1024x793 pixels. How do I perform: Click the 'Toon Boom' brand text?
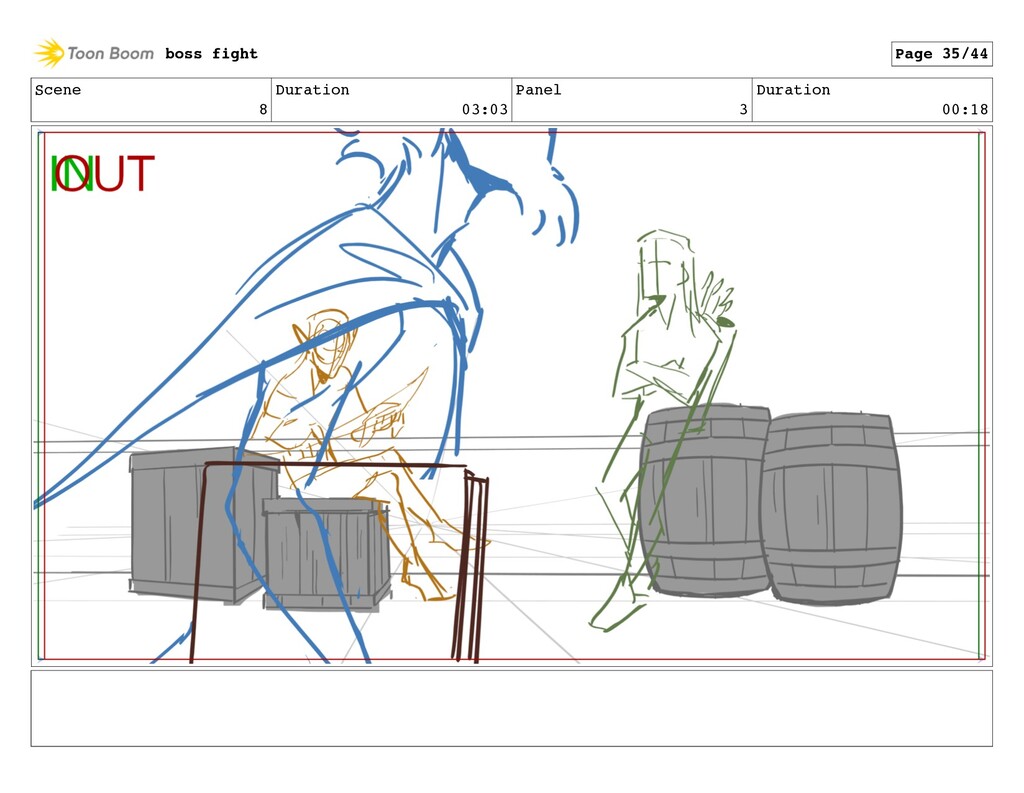pyautogui.click(x=110, y=53)
